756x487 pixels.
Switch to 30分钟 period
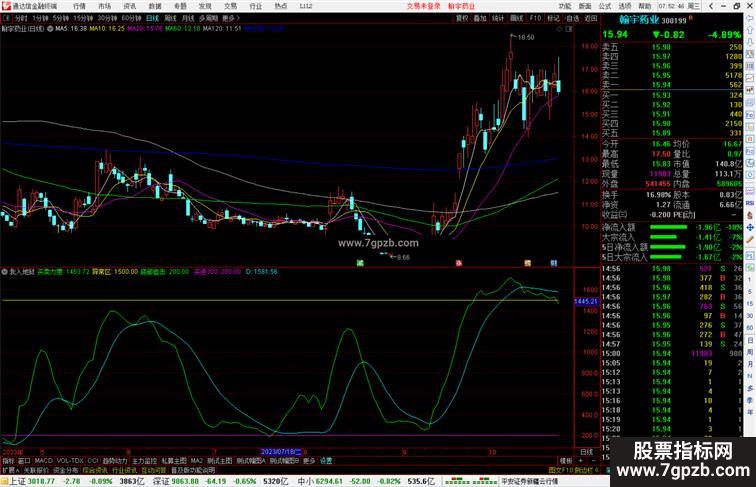[107, 18]
